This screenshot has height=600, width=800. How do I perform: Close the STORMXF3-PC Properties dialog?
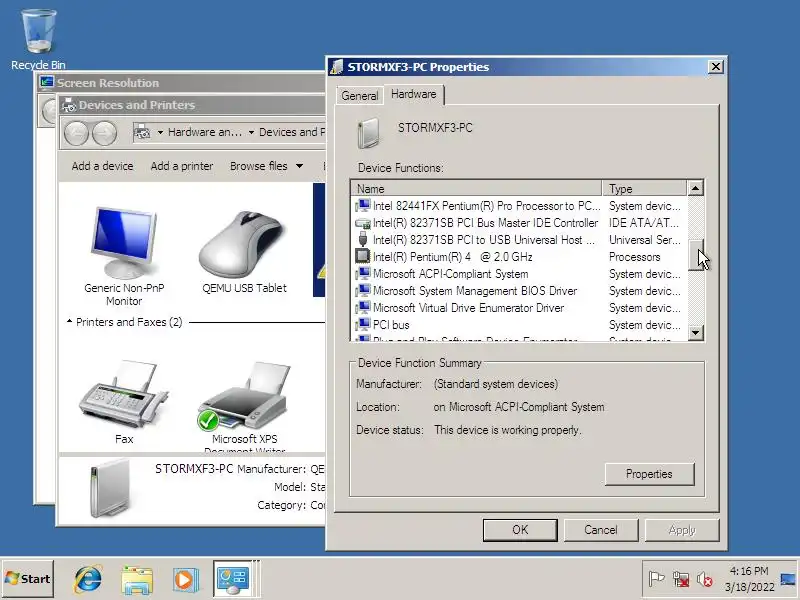pyautogui.click(x=716, y=66)
